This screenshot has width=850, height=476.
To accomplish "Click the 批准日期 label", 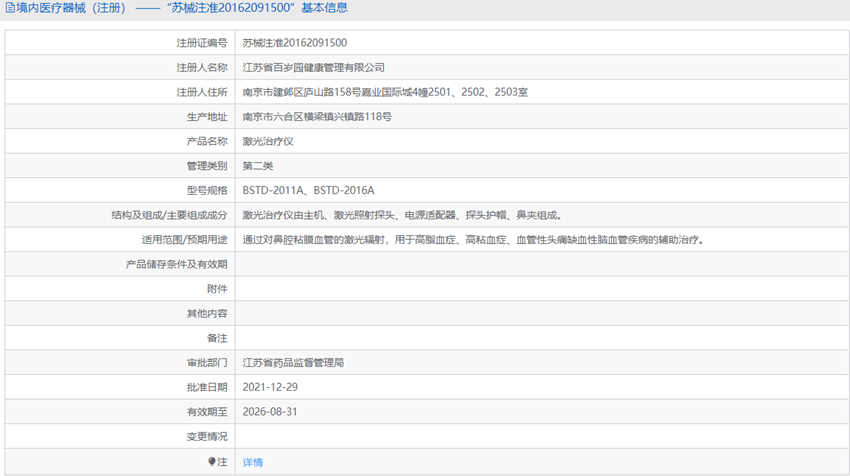I will coord(207,387).
